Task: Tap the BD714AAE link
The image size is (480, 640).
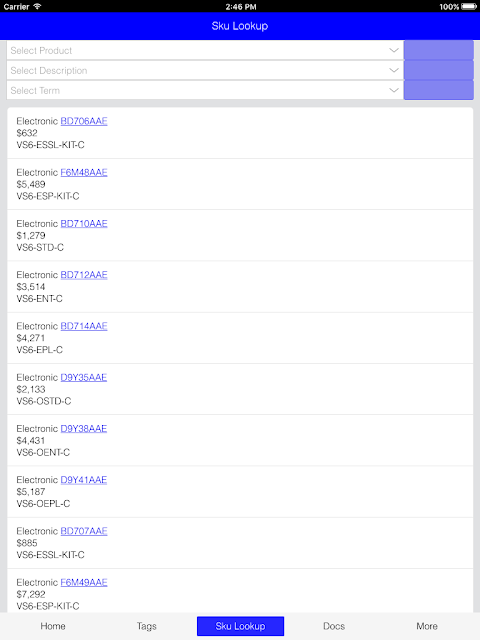Action: pyautogui.click(x=84, y=326)
